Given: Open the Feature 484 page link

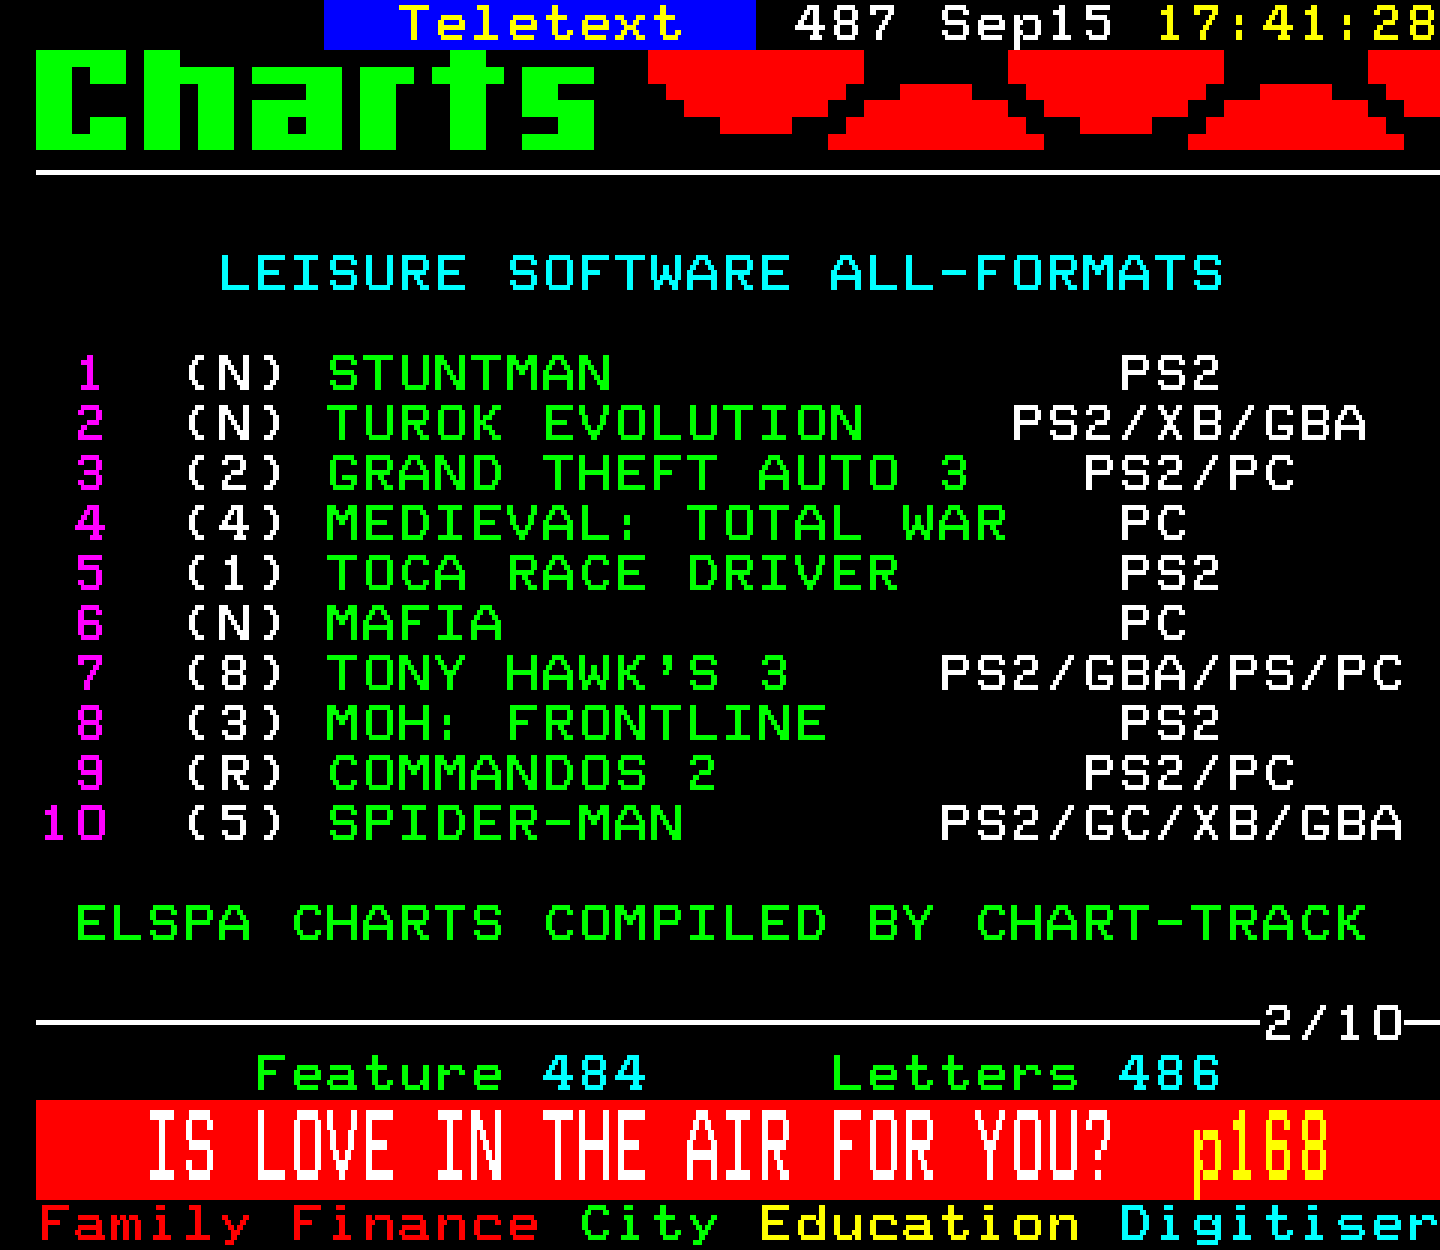Looking at the screenshot, I should (x=451, y=1074).
